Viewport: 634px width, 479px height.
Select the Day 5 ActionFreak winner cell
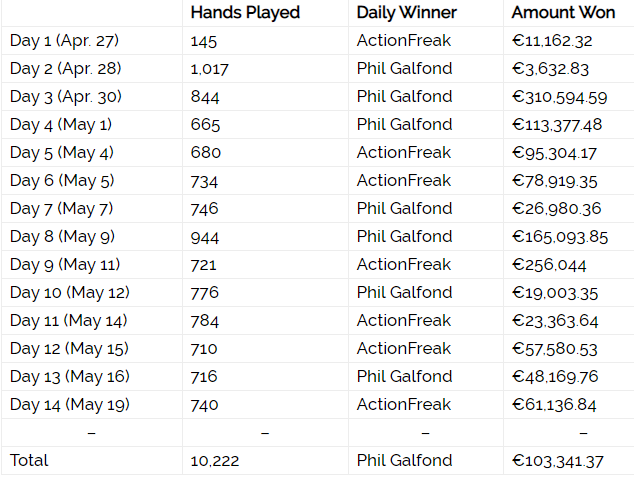(x=404, y=153)
